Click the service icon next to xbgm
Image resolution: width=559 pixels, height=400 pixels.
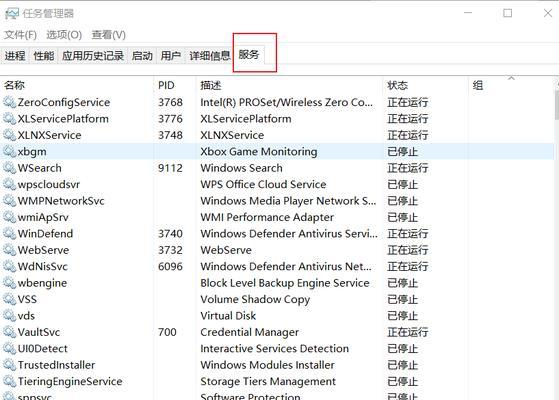10,152
